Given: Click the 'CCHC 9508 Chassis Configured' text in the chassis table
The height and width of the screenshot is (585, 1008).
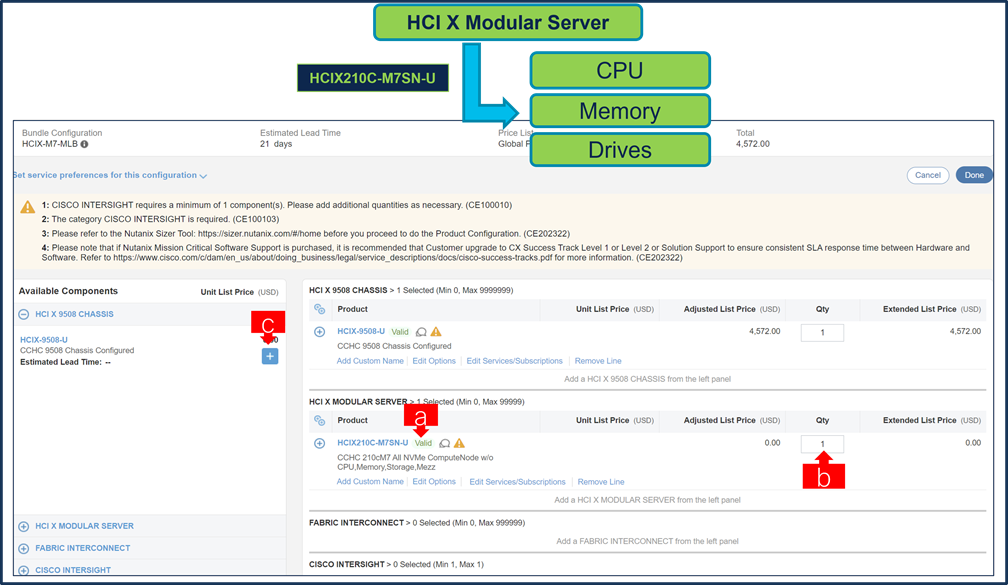Looking at the screenshot, I should tap(394, 346).
